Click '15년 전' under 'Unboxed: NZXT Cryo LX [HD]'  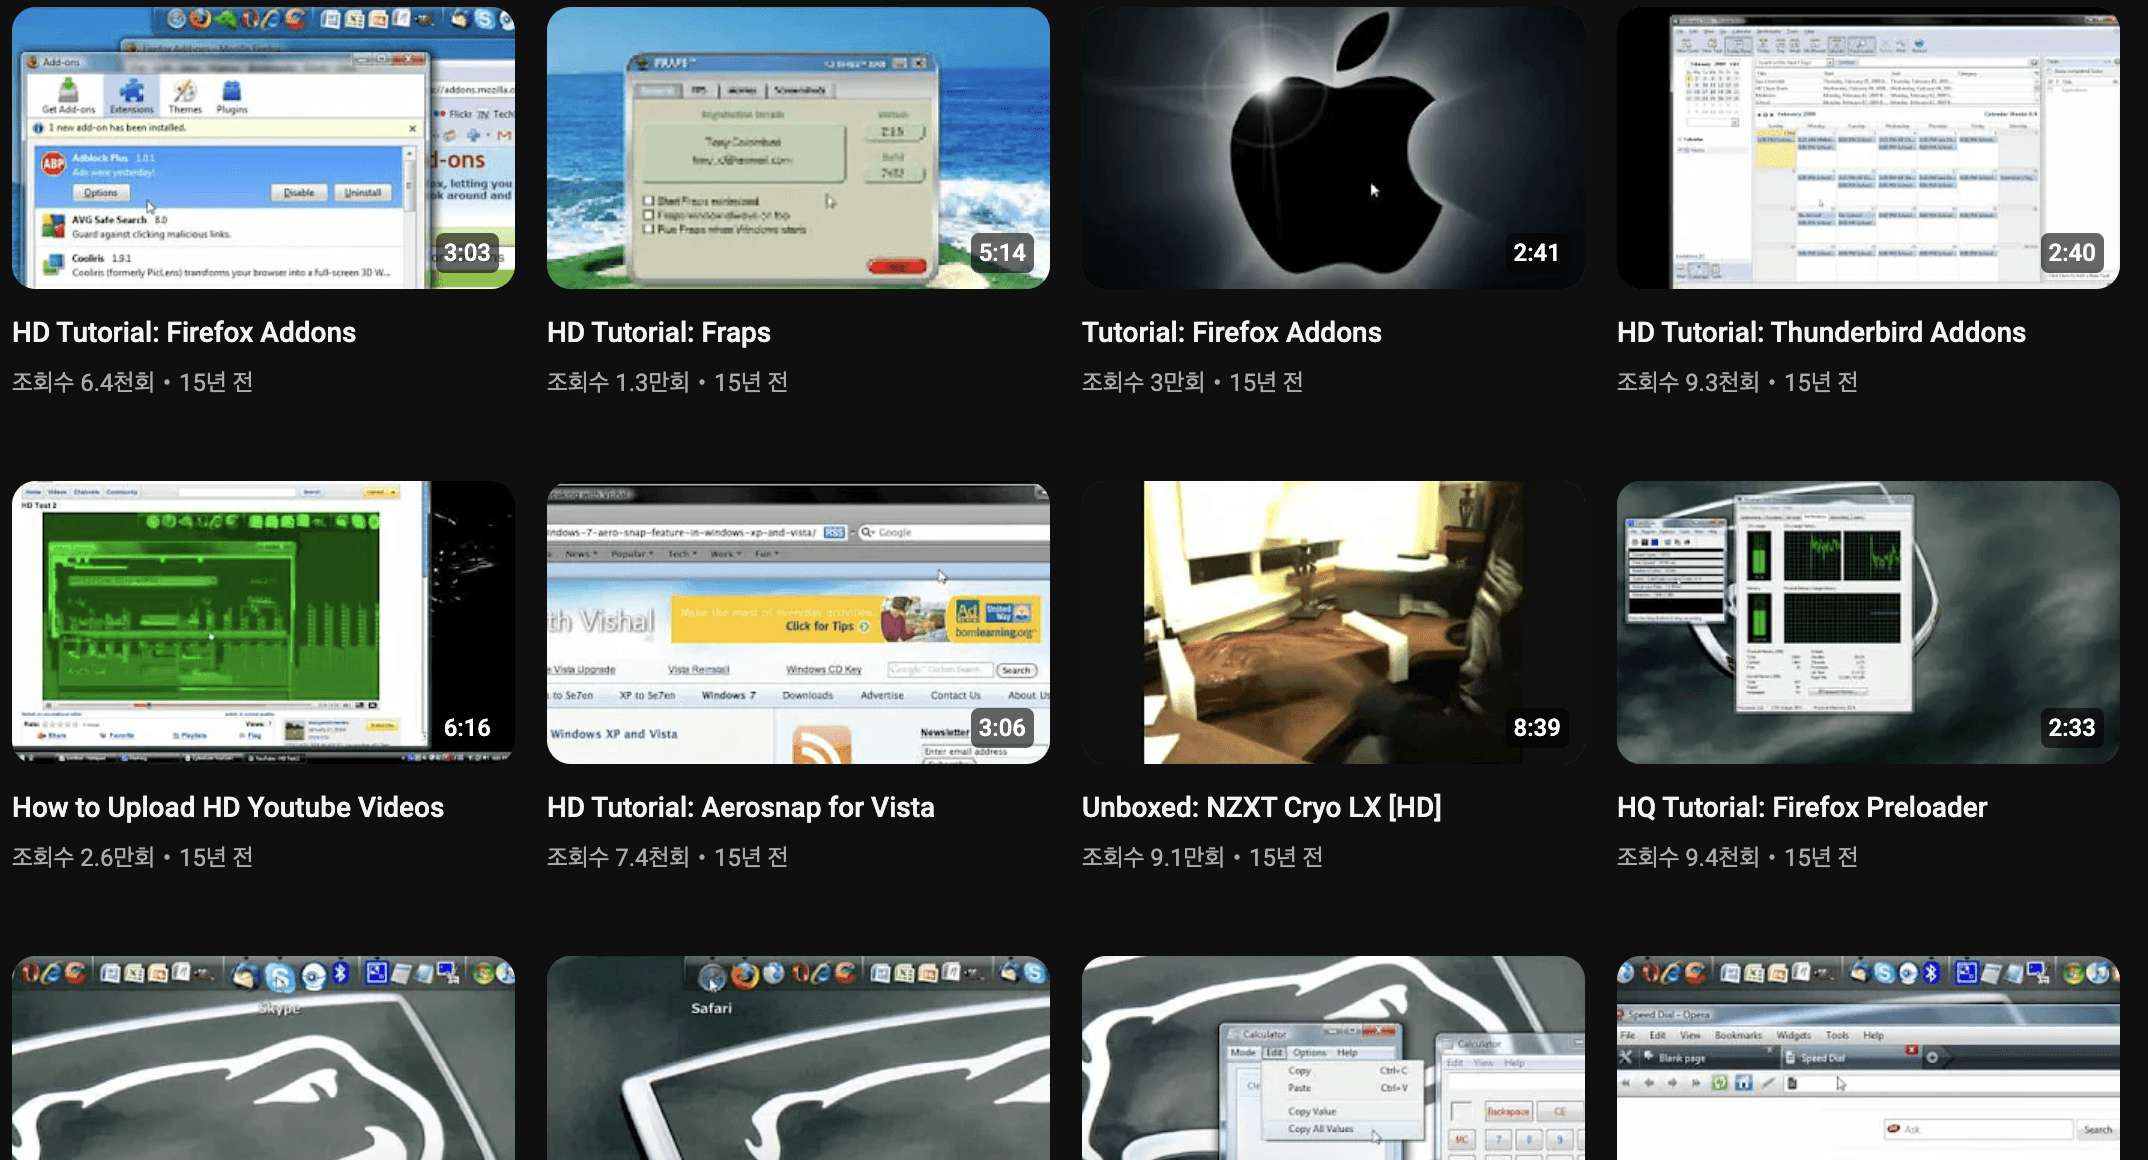[1286, 857]
